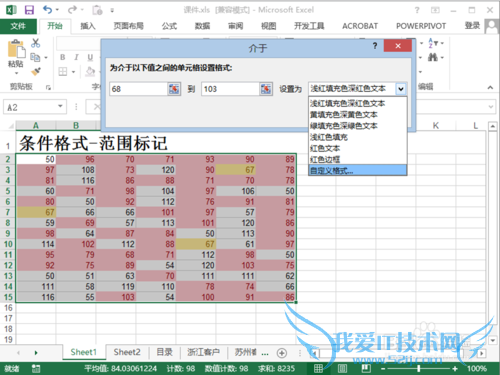Open the 目录 worksheet tab

pos(165,352)
